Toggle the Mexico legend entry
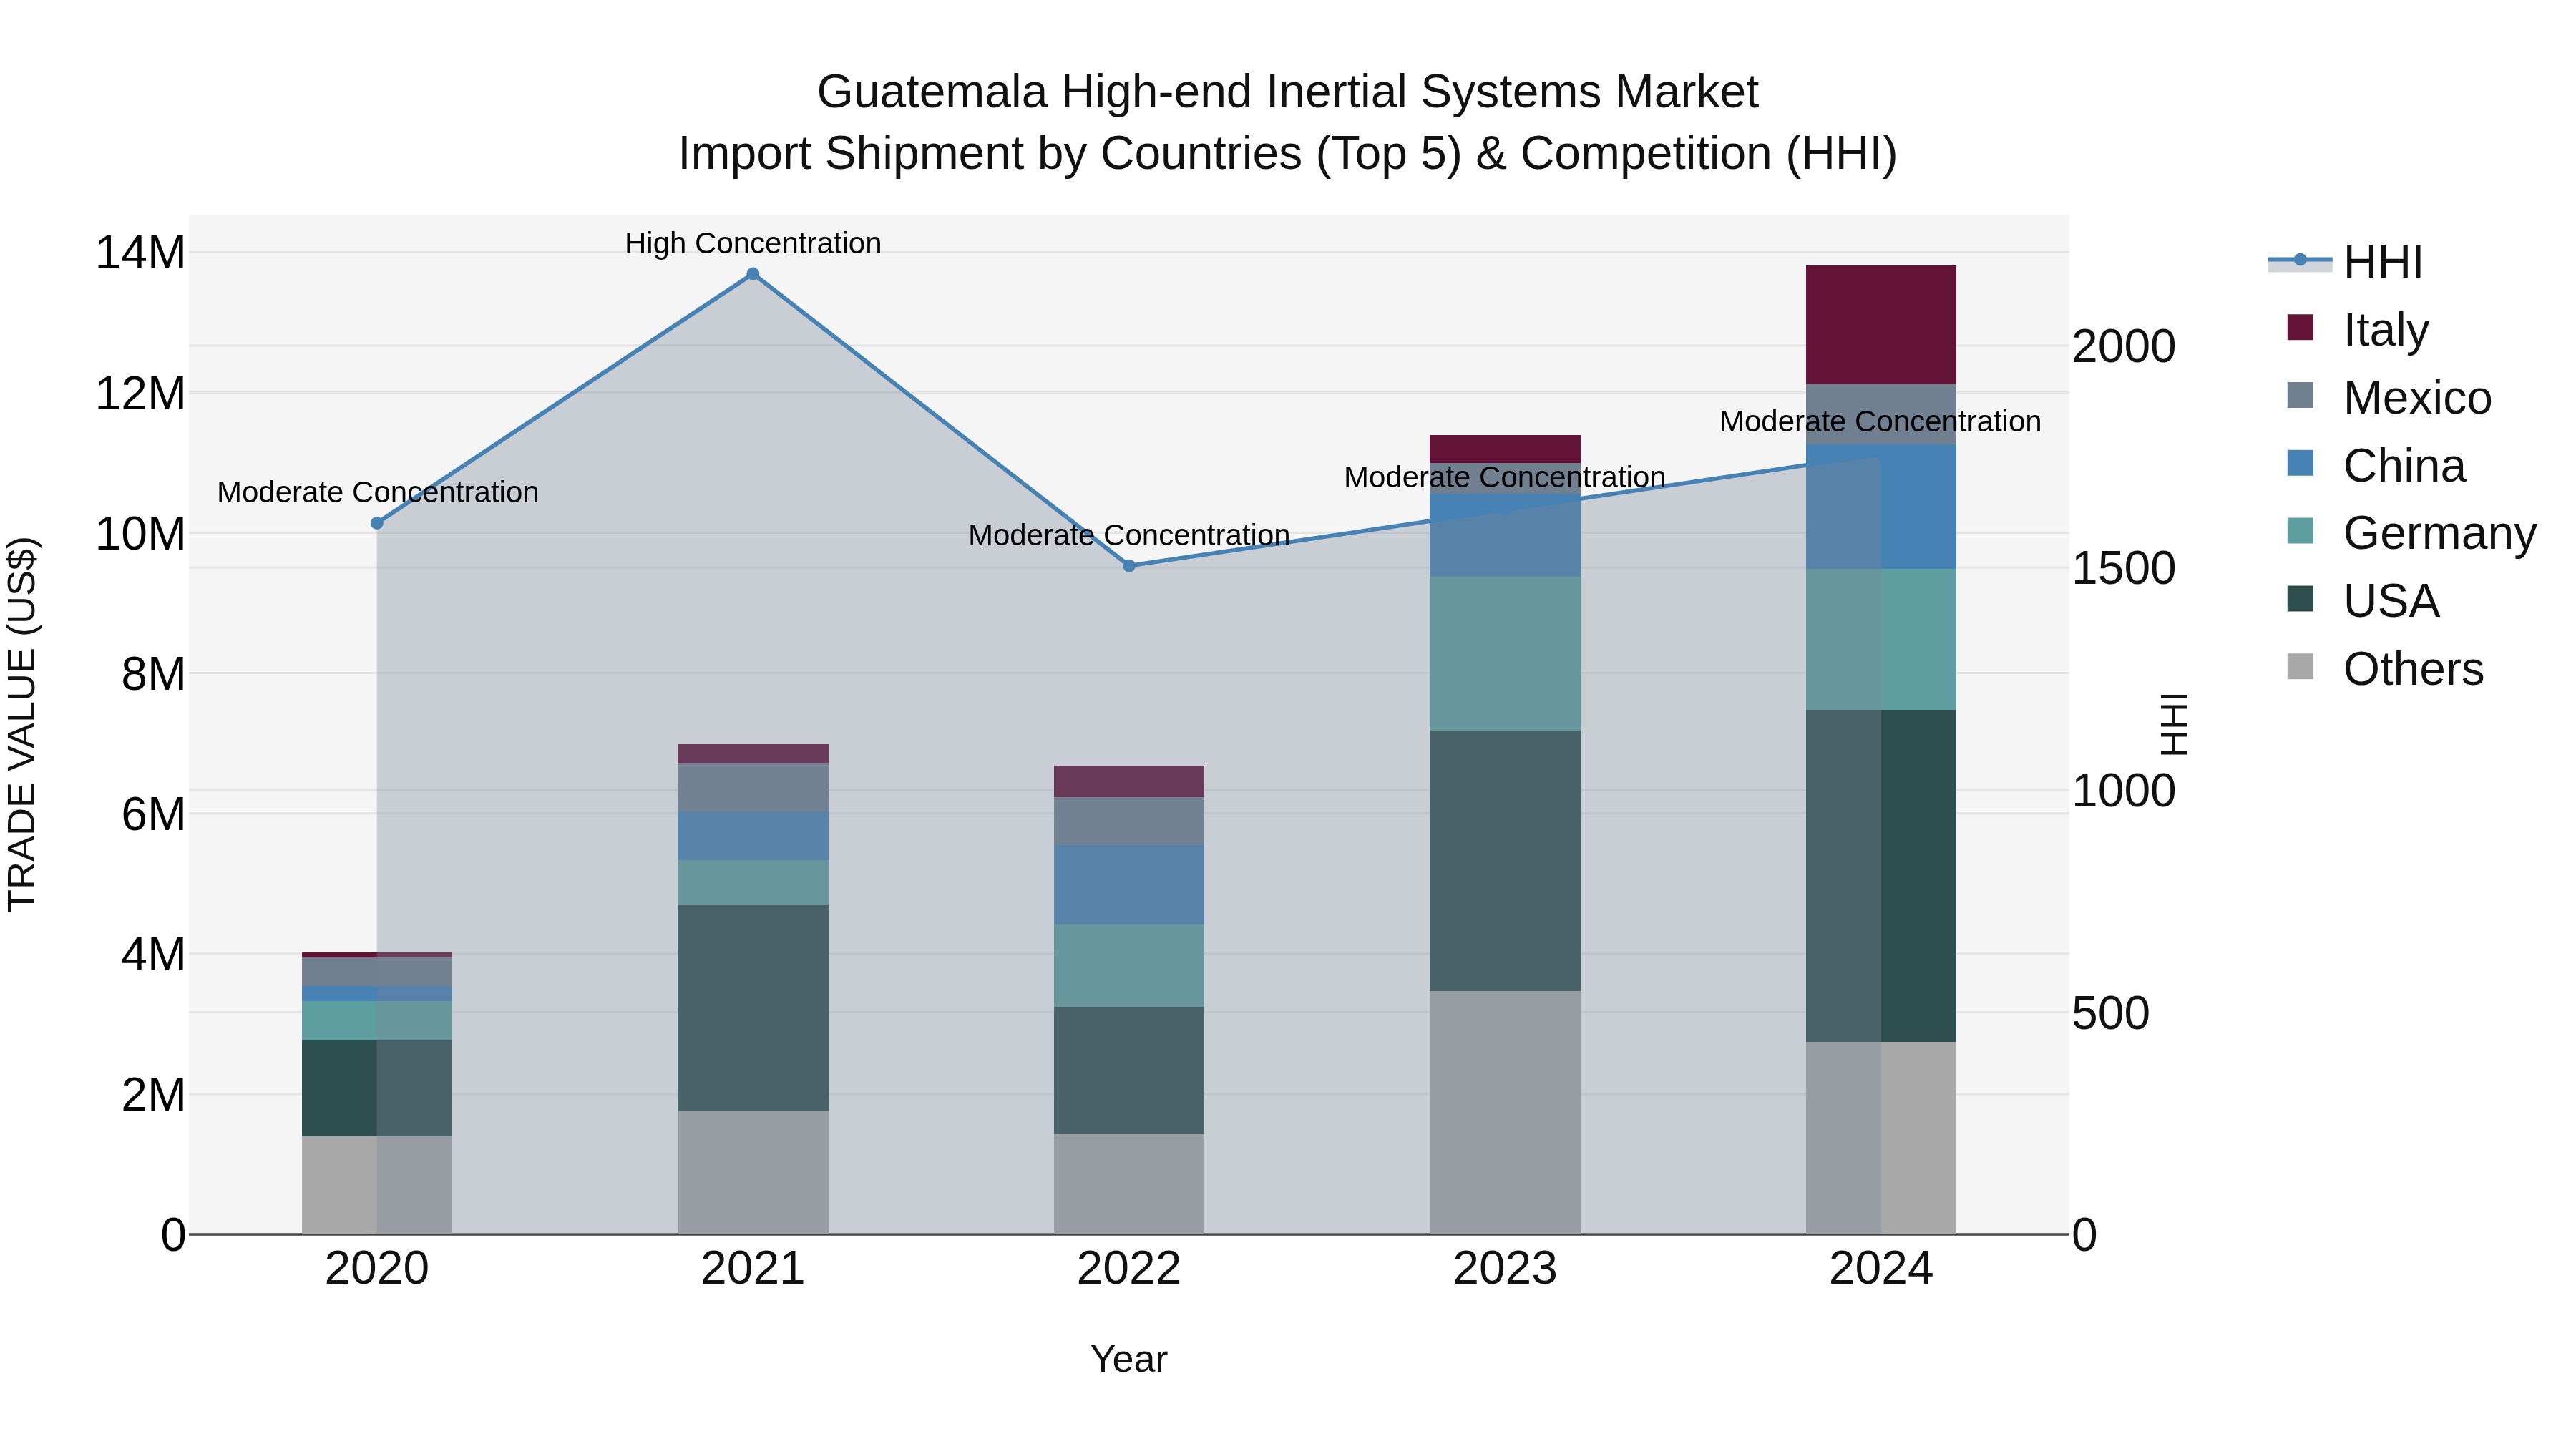Image resolution: width=2576 pixels, height=1449 pixels. [2389, 397]
